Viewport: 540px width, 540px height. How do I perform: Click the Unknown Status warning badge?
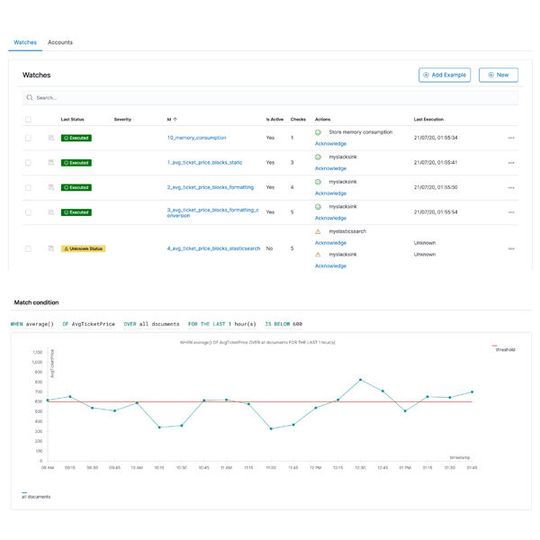pyautogui.click(x=83, y=249)
